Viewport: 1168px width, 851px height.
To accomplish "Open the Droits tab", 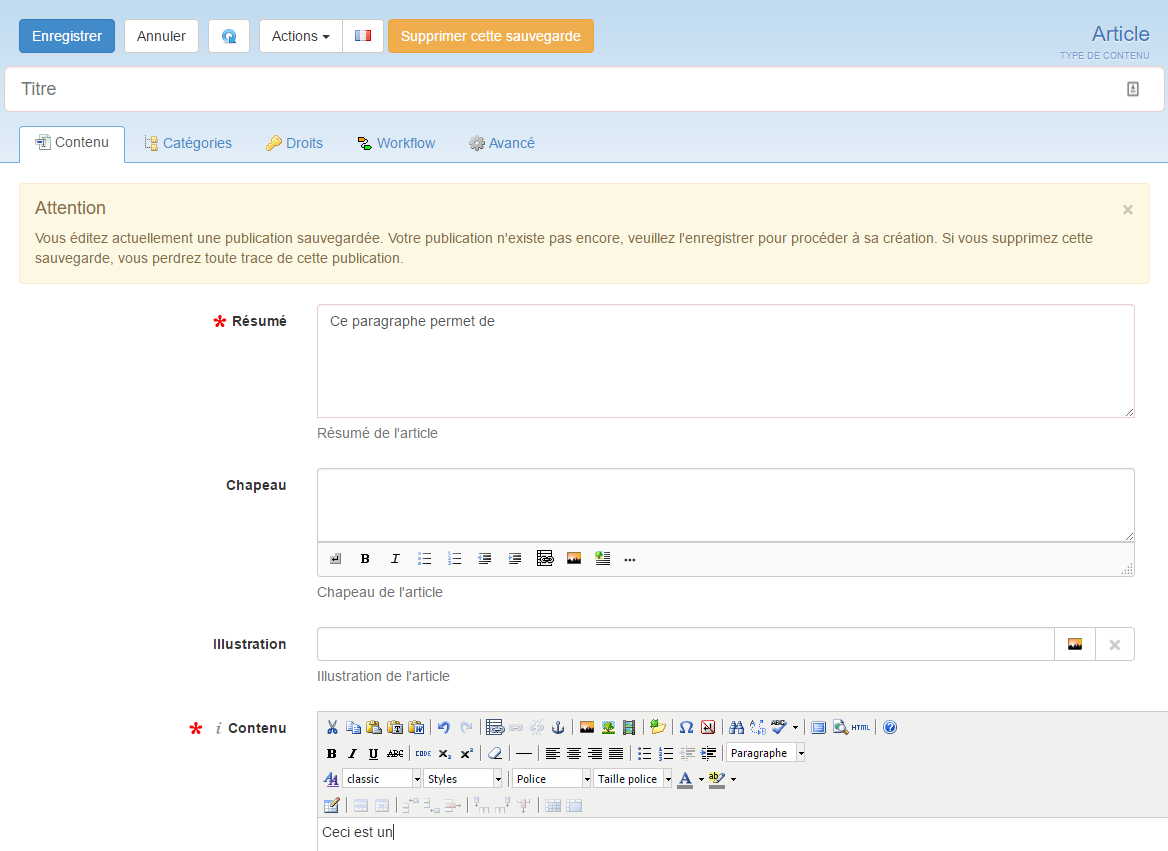I will pyautogui.click(x=294, y=143).
